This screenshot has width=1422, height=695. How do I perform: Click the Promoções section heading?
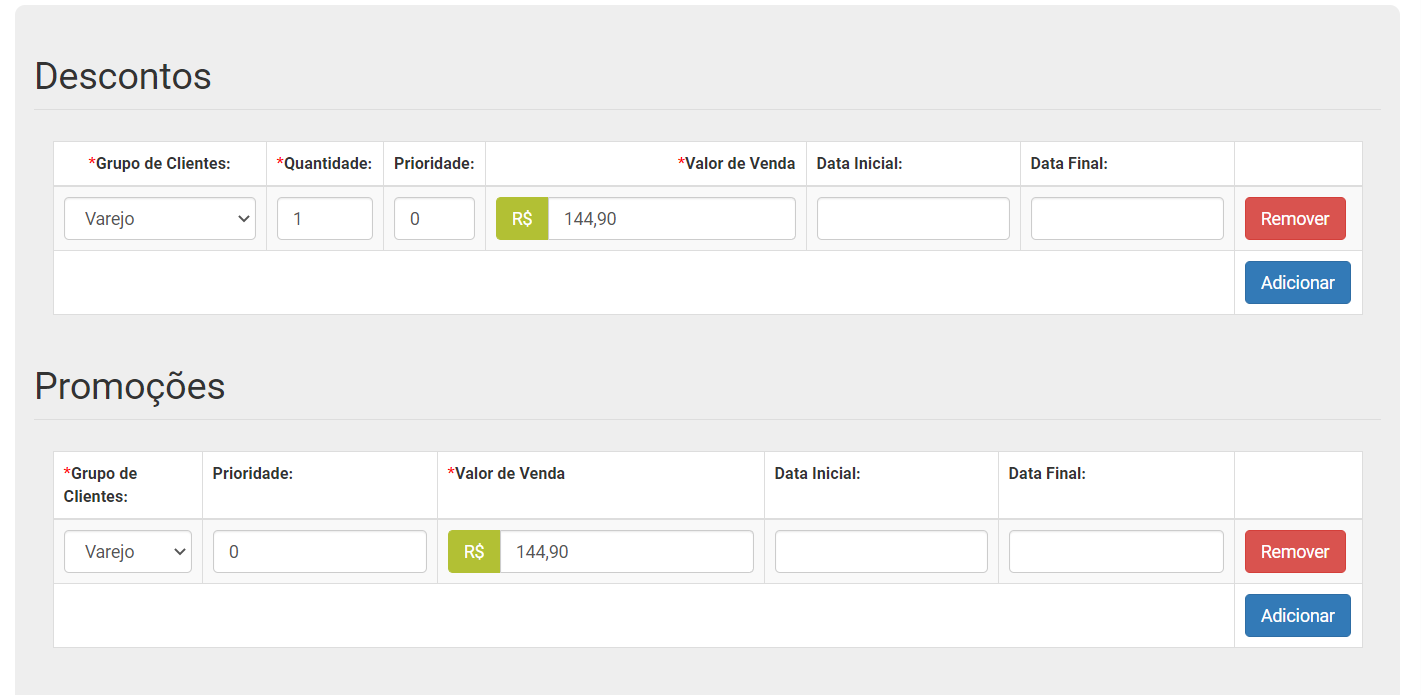130,387
